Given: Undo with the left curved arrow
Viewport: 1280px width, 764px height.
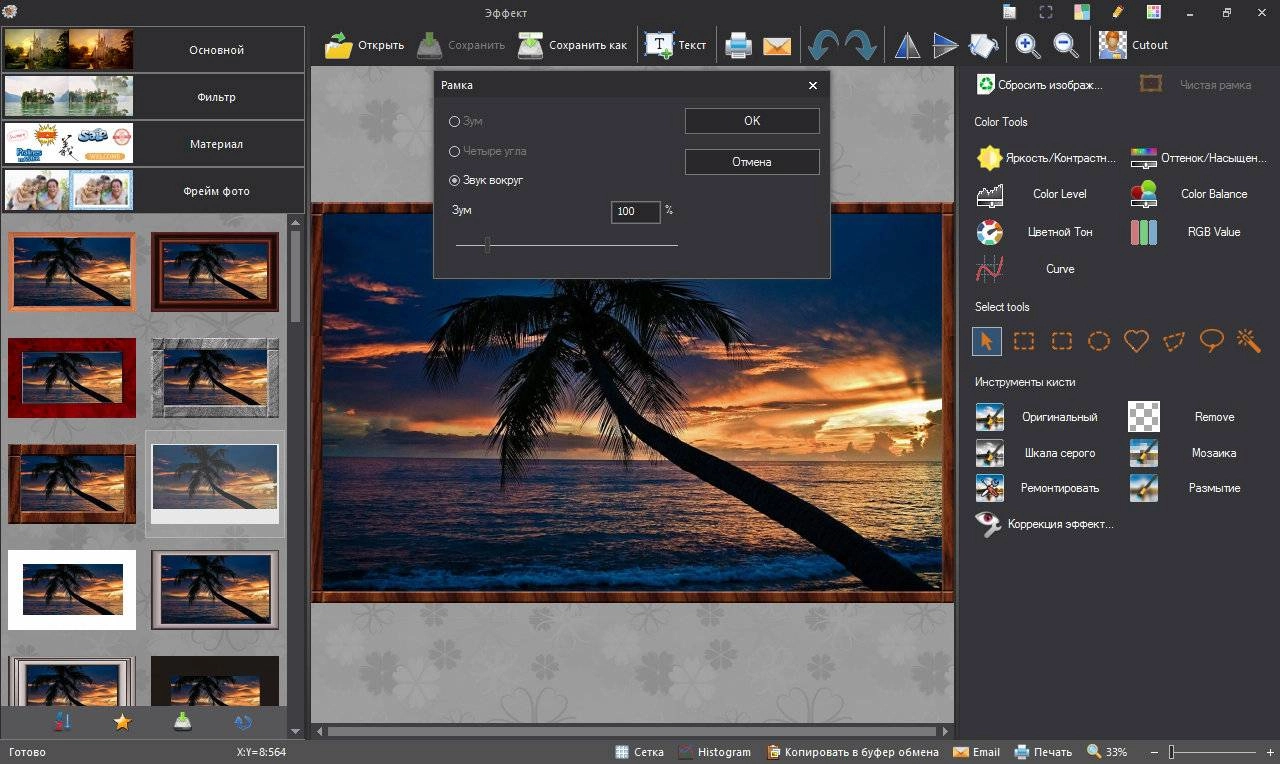Looking at the screenshot, I should coord(823,45).
